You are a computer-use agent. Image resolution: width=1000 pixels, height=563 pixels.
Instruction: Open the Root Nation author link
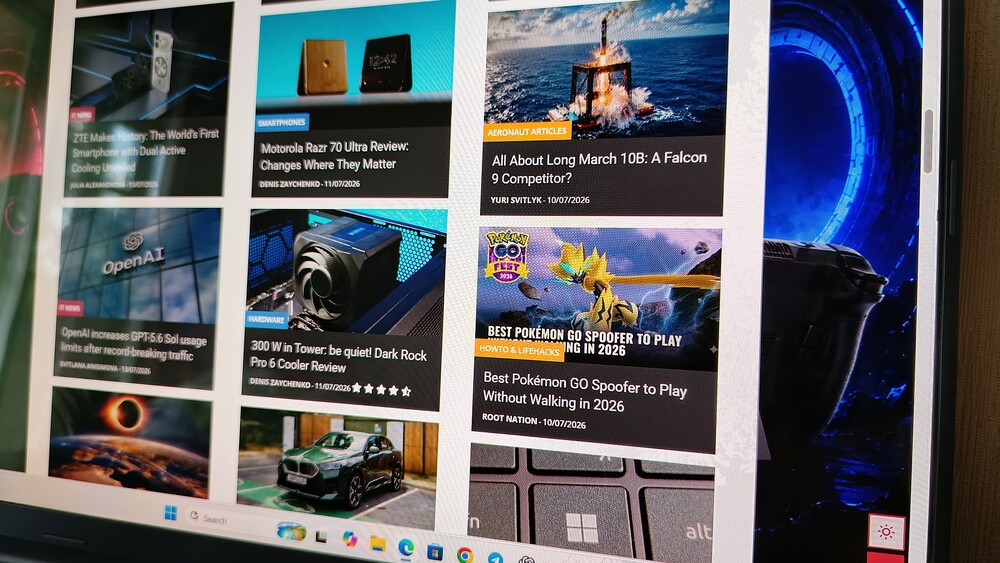point(510,419)
